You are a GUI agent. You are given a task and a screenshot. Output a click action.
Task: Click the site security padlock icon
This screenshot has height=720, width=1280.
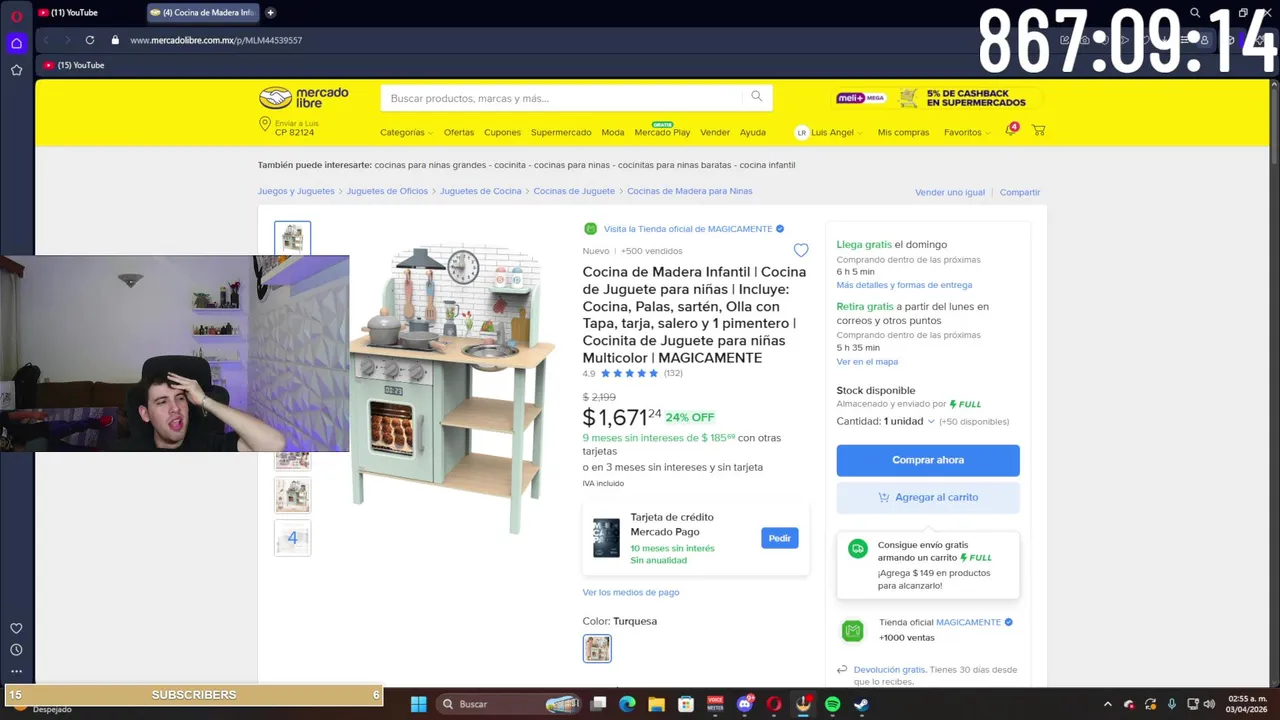click(115, 40)
